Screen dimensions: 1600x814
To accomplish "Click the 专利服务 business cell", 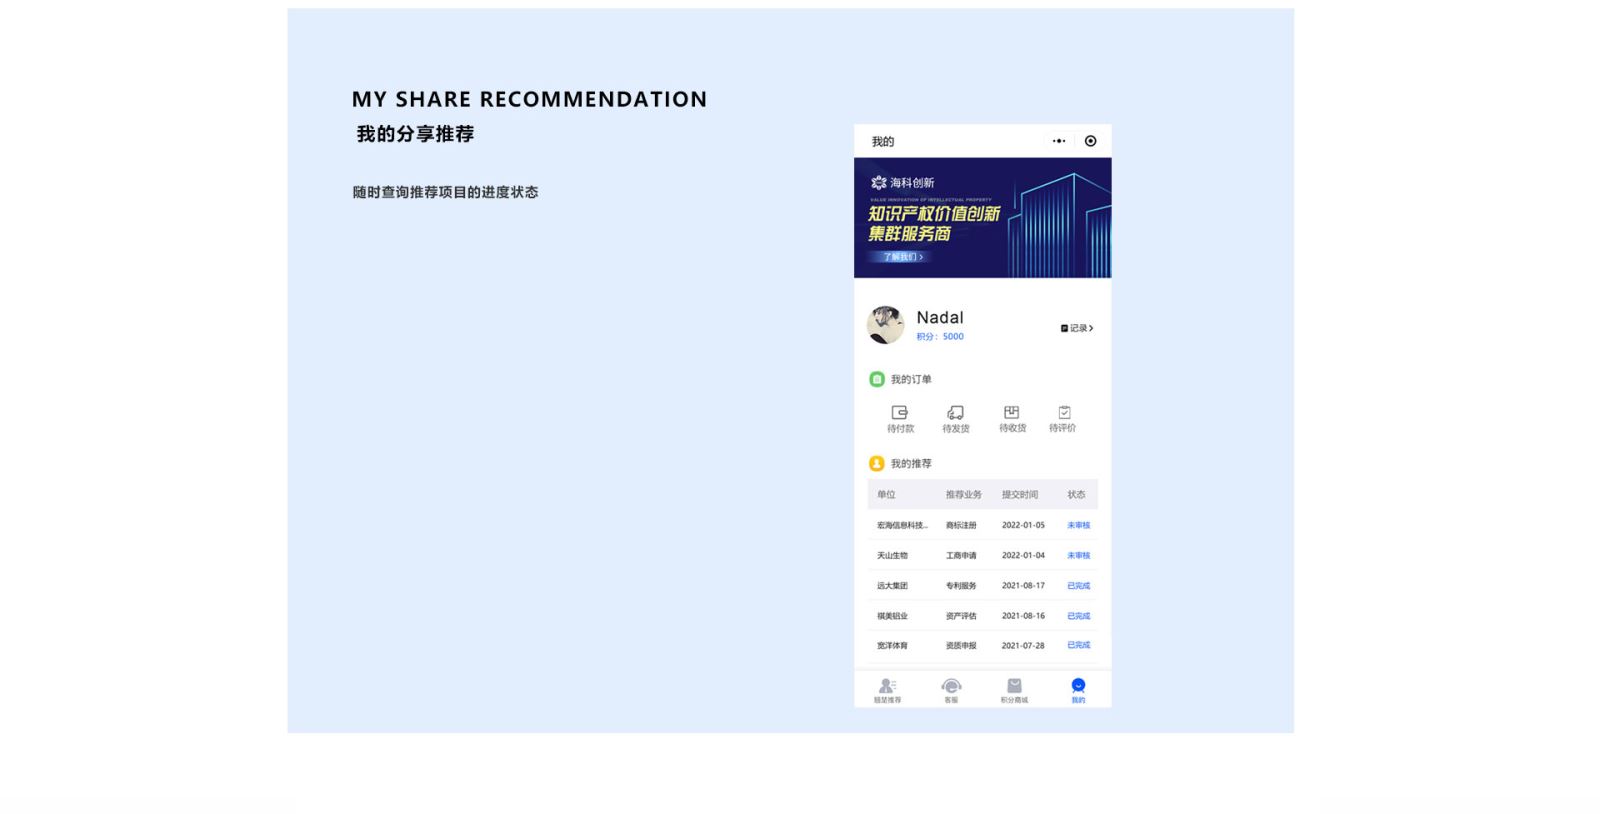I will click(x=961, y=586).
